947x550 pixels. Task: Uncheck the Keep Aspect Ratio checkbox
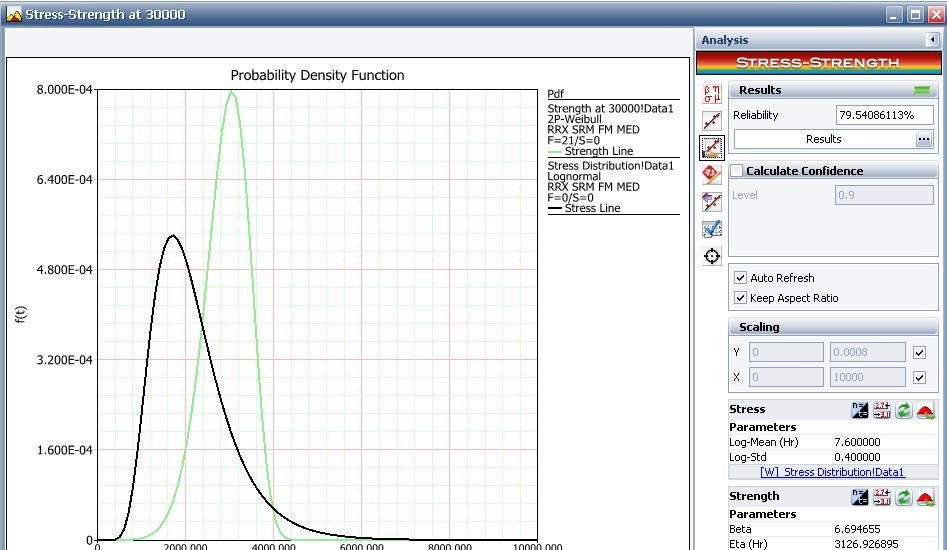click(x=740, y=298)
